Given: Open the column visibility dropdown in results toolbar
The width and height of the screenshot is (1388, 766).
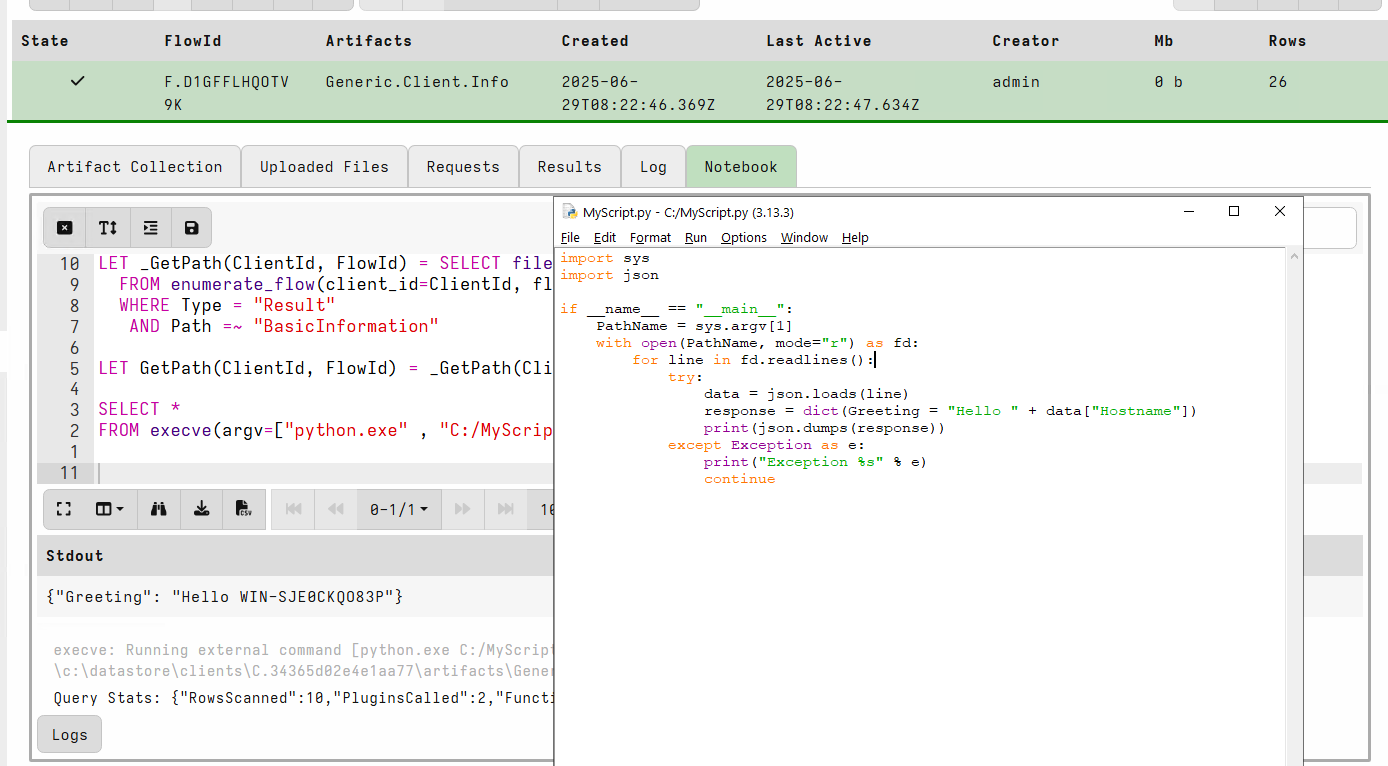Looking at the screenshot, I should point(110,509).
